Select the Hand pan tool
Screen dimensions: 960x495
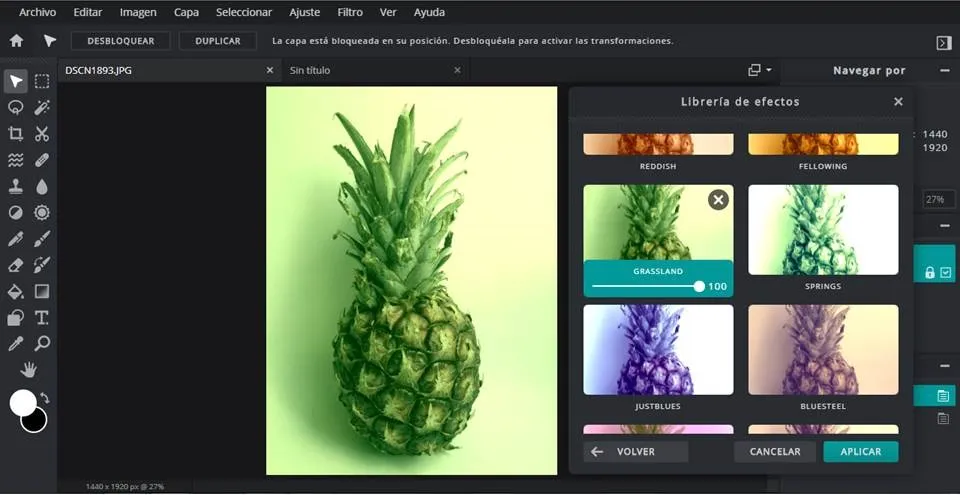click(x=28, y=370)
